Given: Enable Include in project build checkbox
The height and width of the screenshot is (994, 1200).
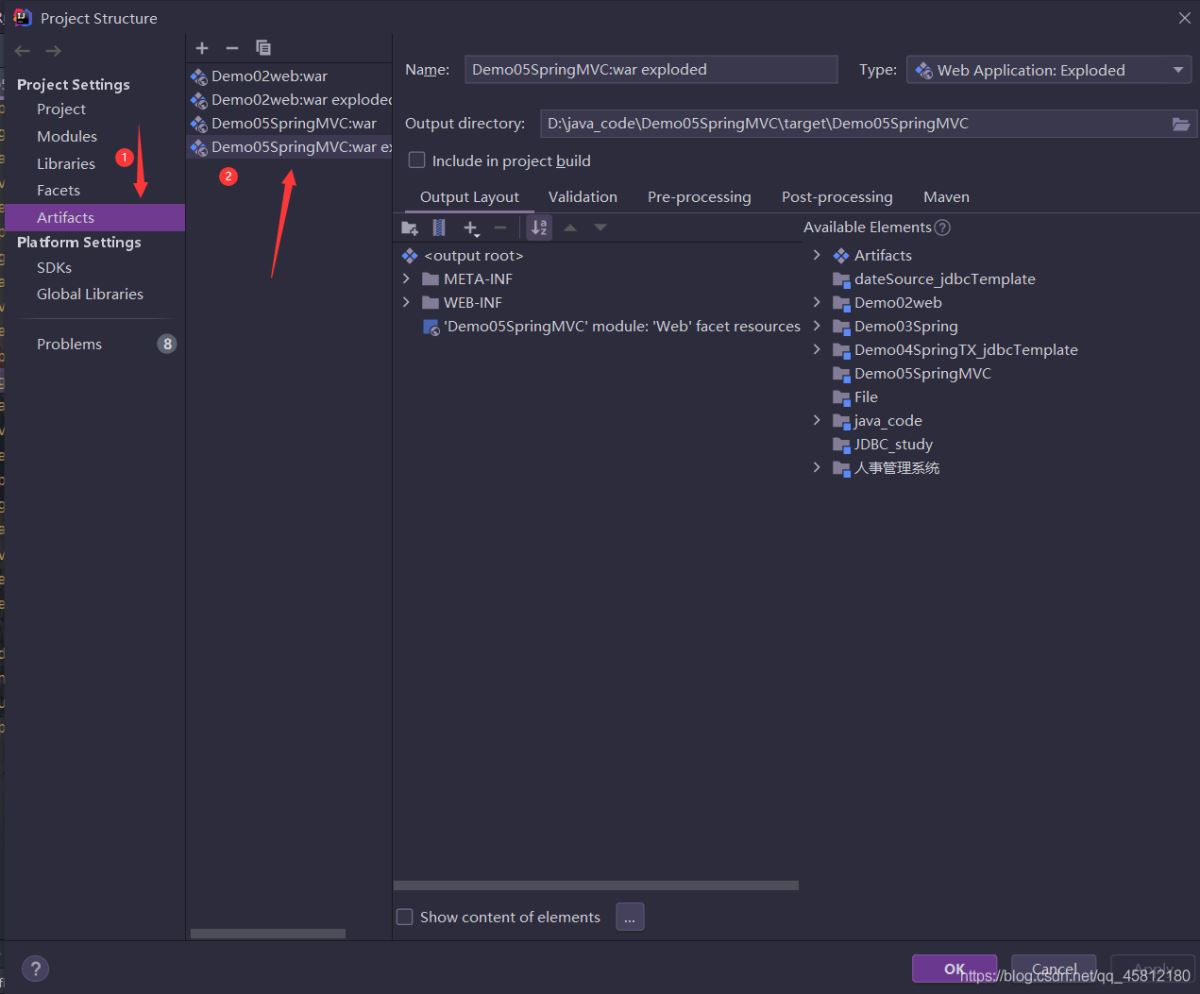Looking at the screenshot, I should tap(417, 161).
